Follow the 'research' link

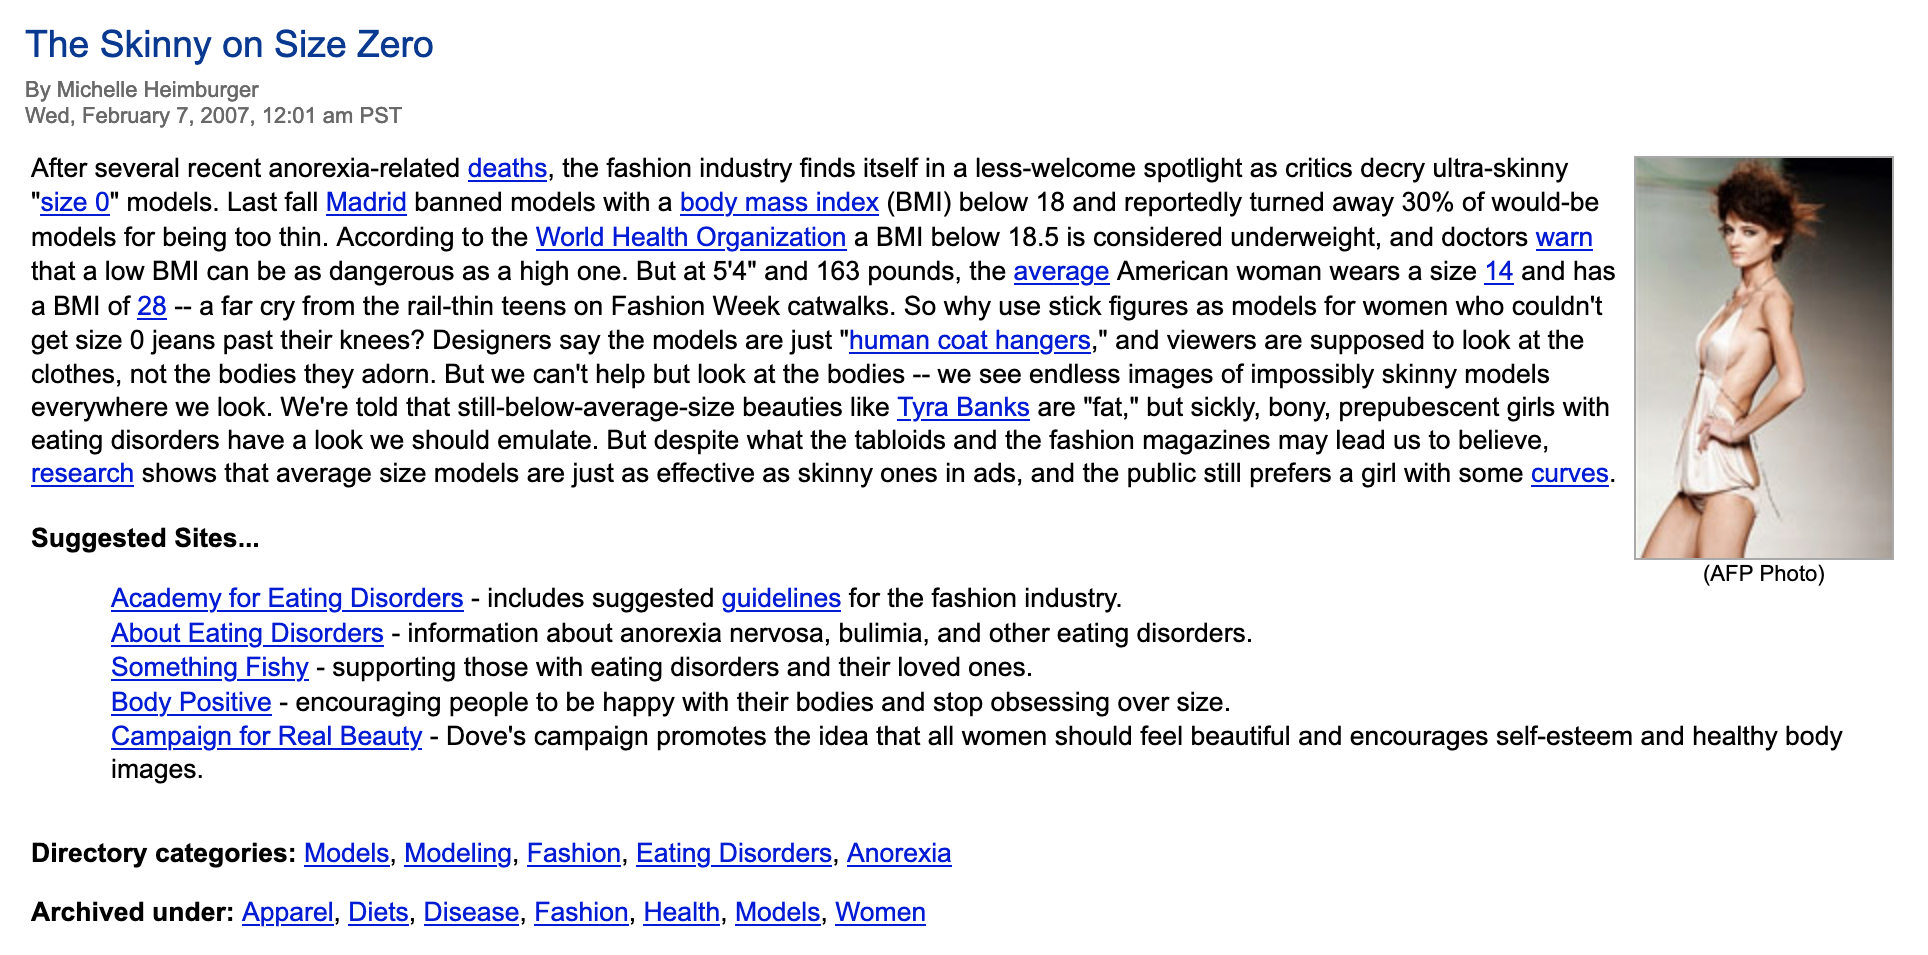click(82, 473)
